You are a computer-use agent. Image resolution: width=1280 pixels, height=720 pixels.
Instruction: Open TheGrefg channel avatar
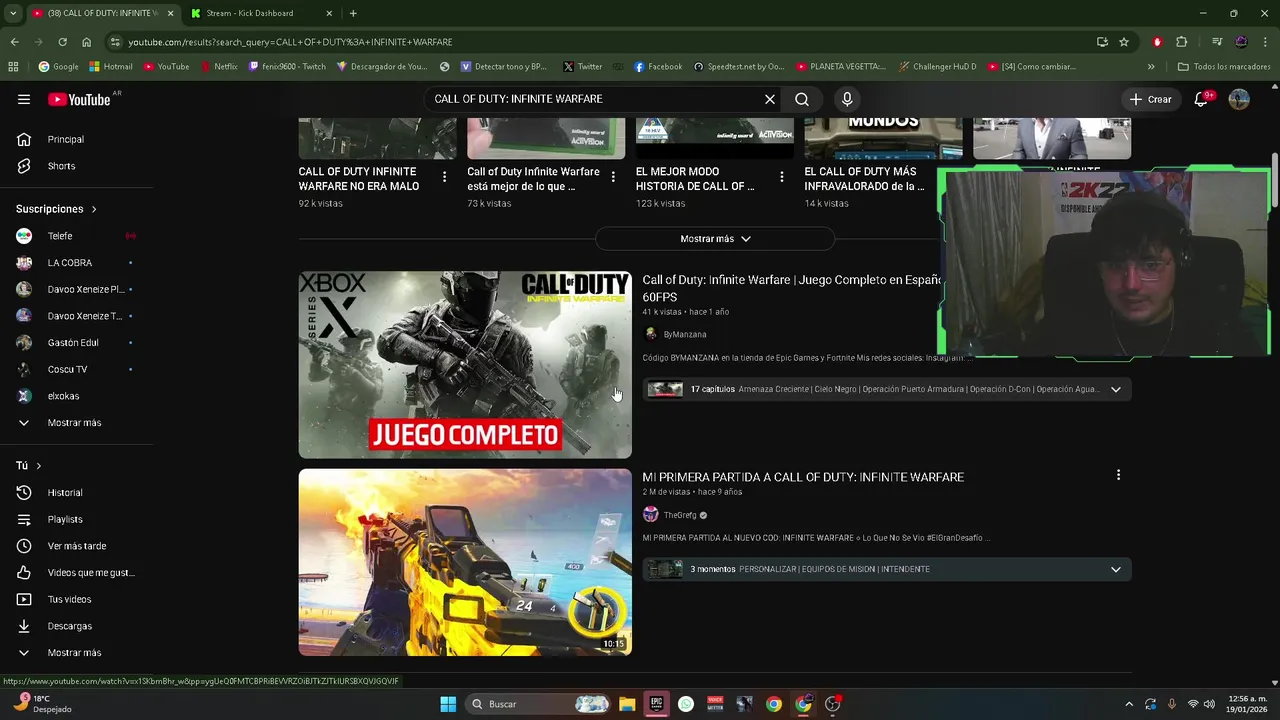click(651, 515)
